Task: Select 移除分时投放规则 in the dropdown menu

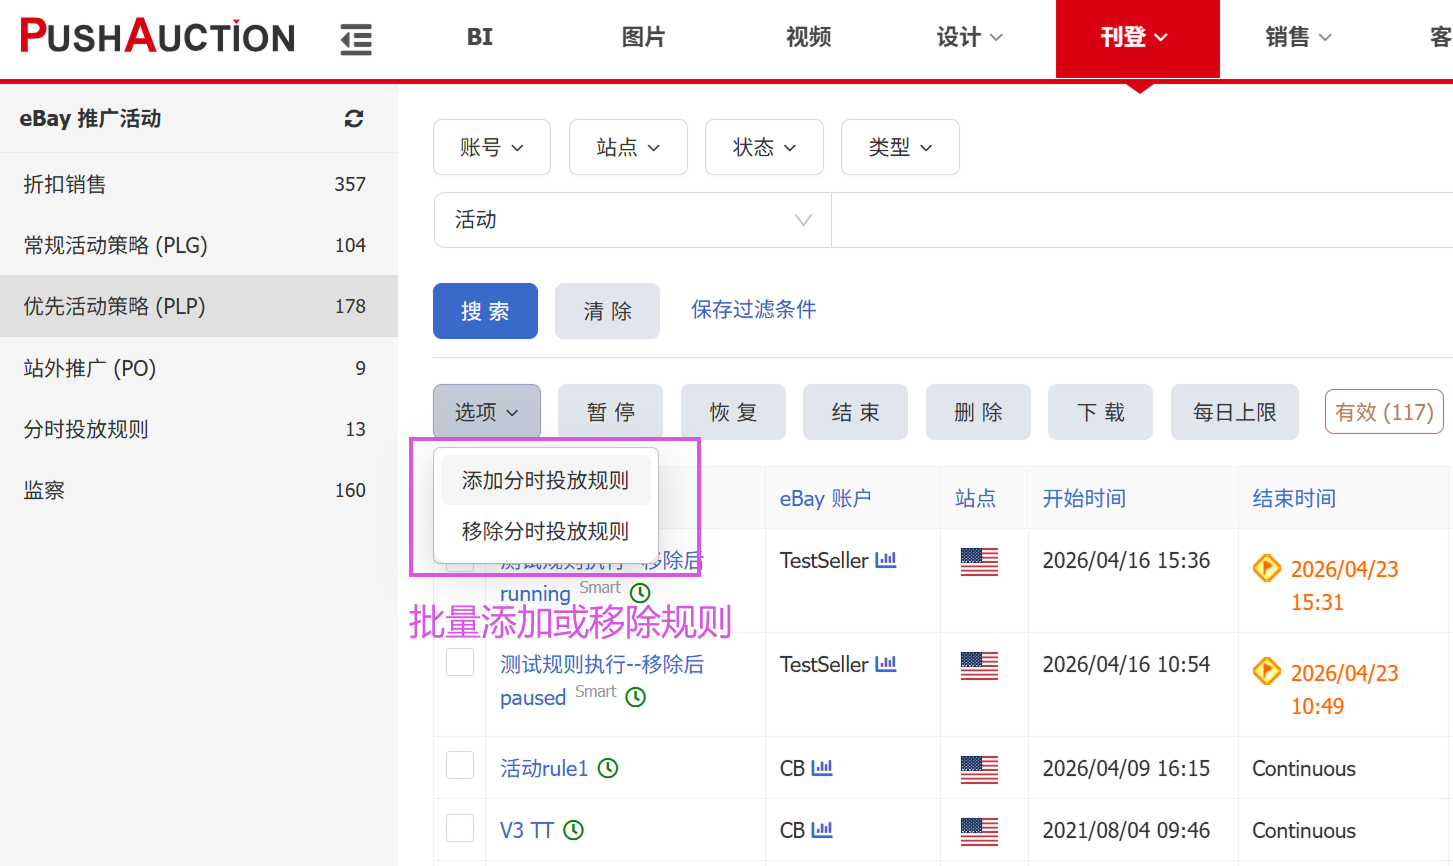Action: point(545,531)
